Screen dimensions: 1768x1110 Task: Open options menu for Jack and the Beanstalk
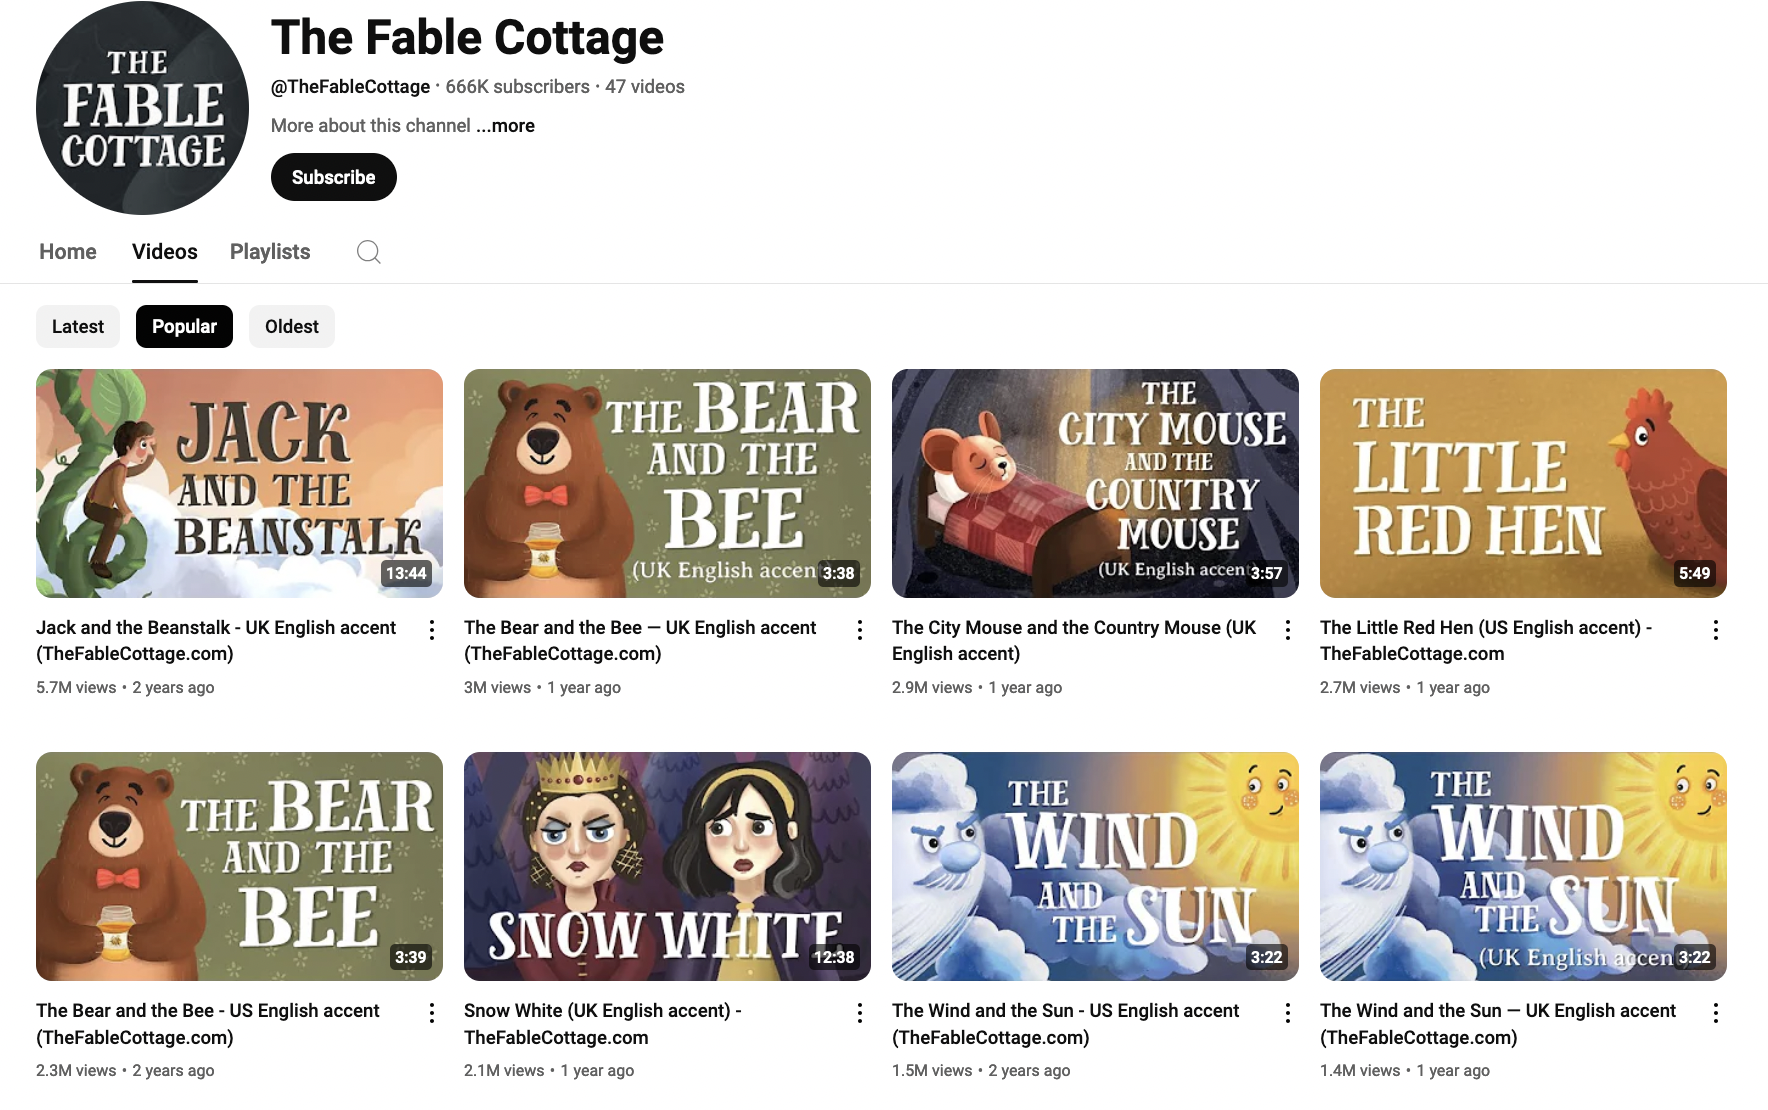tap(431, 630)
